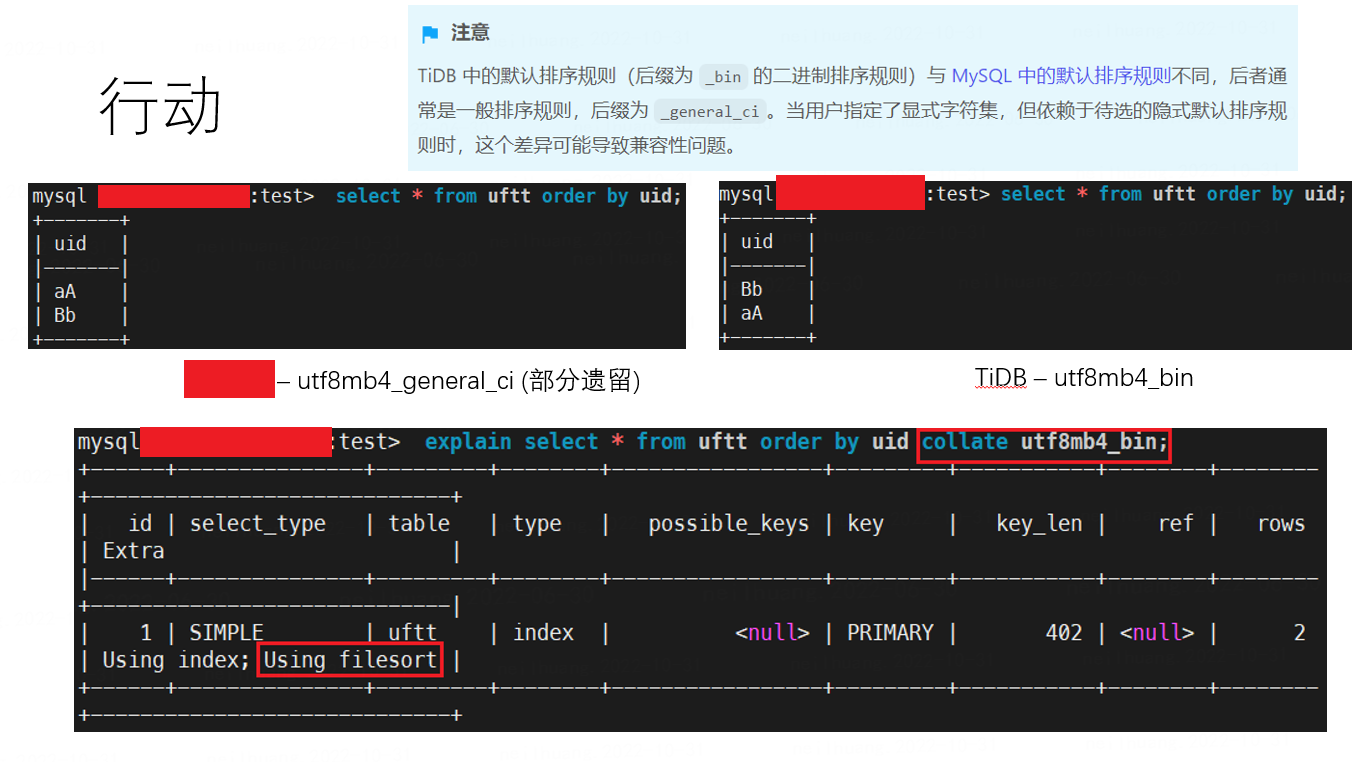Image resolution: width=1366 pixels, height=762 pixels.
Task: Click the "type" column header in explain output
Action: point(537,524)
